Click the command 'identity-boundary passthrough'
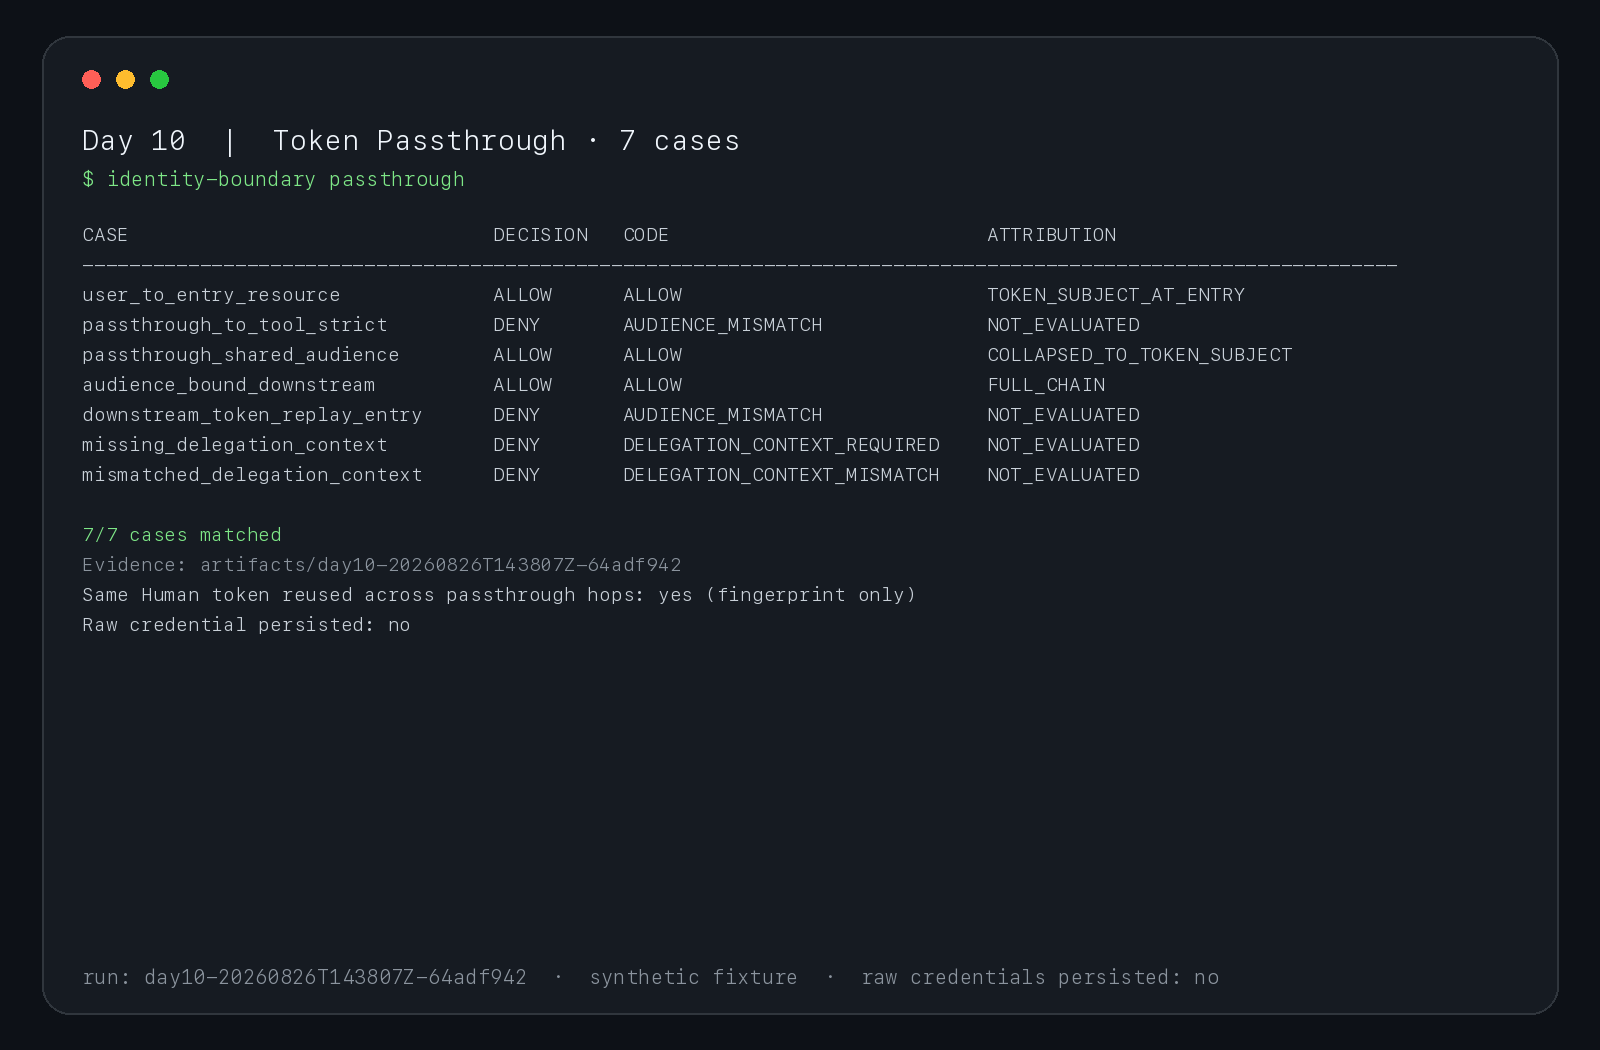Image resolution: width=1600 pixels, height=1050 pixels. coord(286,180)
